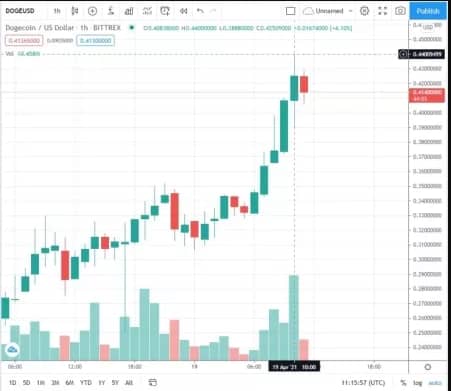
Task: Open chart settings gear icon
Action: [x=365, y=11]
